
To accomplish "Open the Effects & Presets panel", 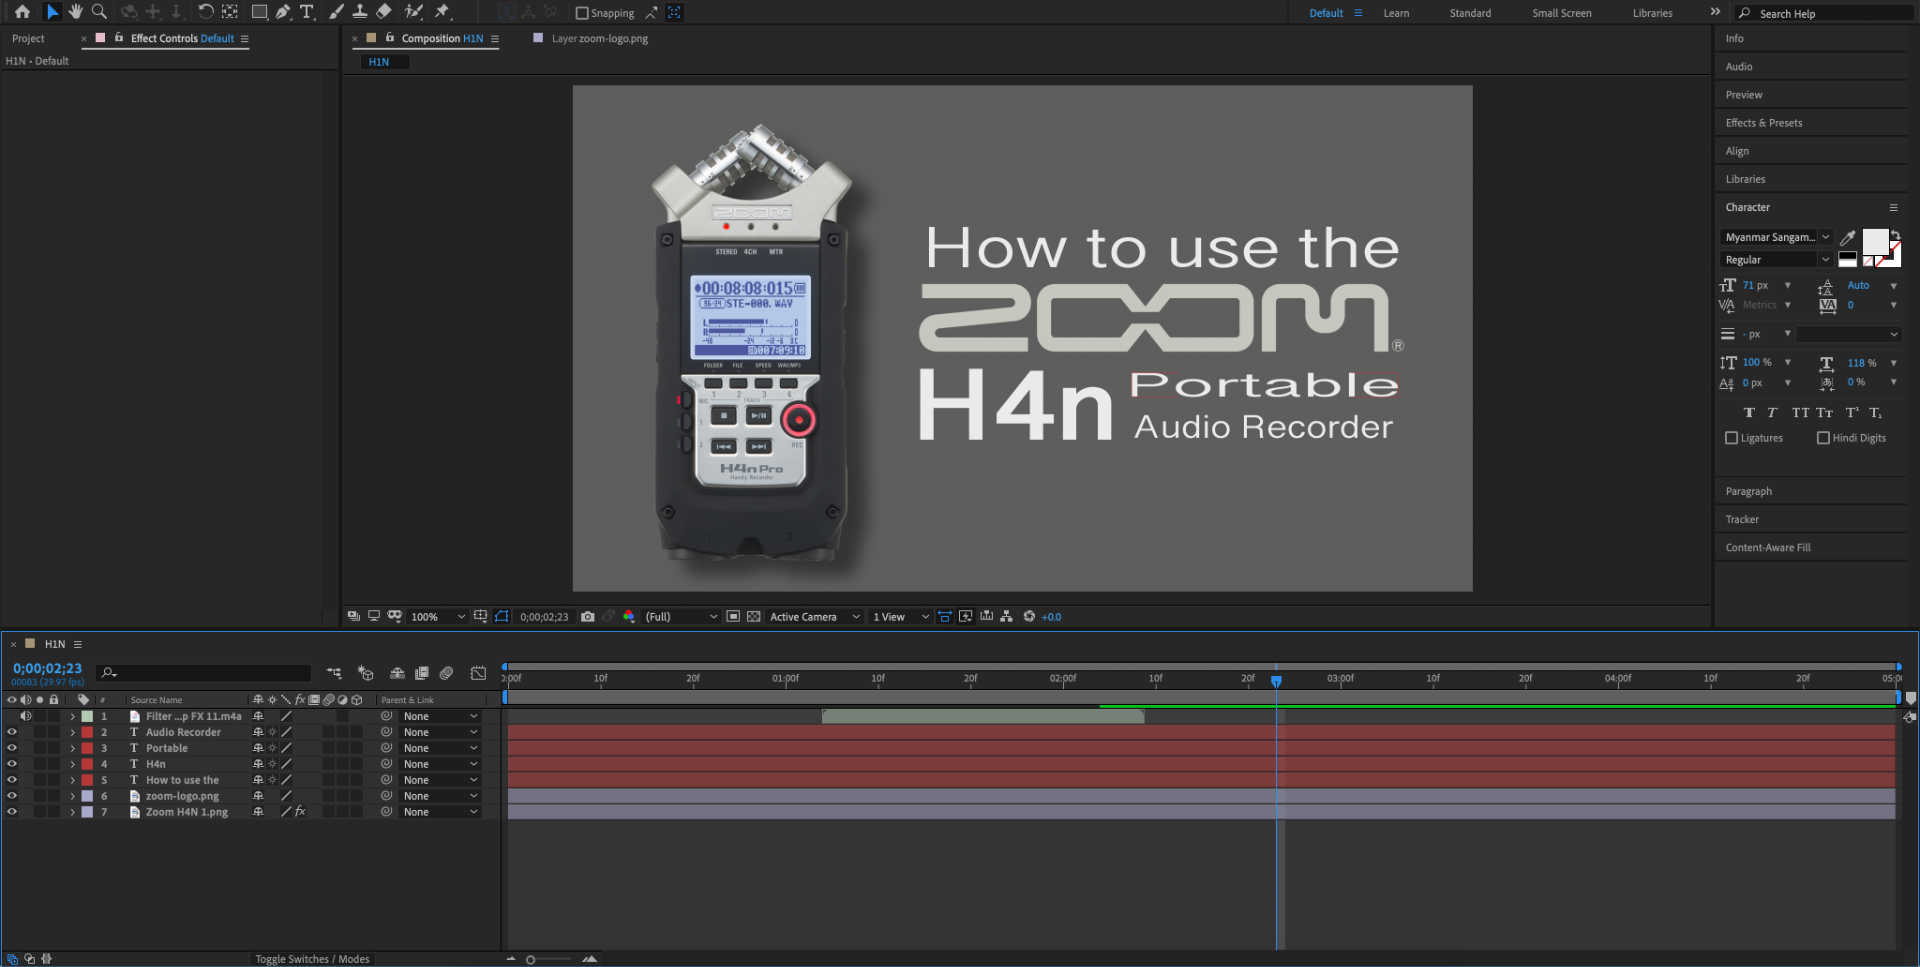I will coord(1764,123).
